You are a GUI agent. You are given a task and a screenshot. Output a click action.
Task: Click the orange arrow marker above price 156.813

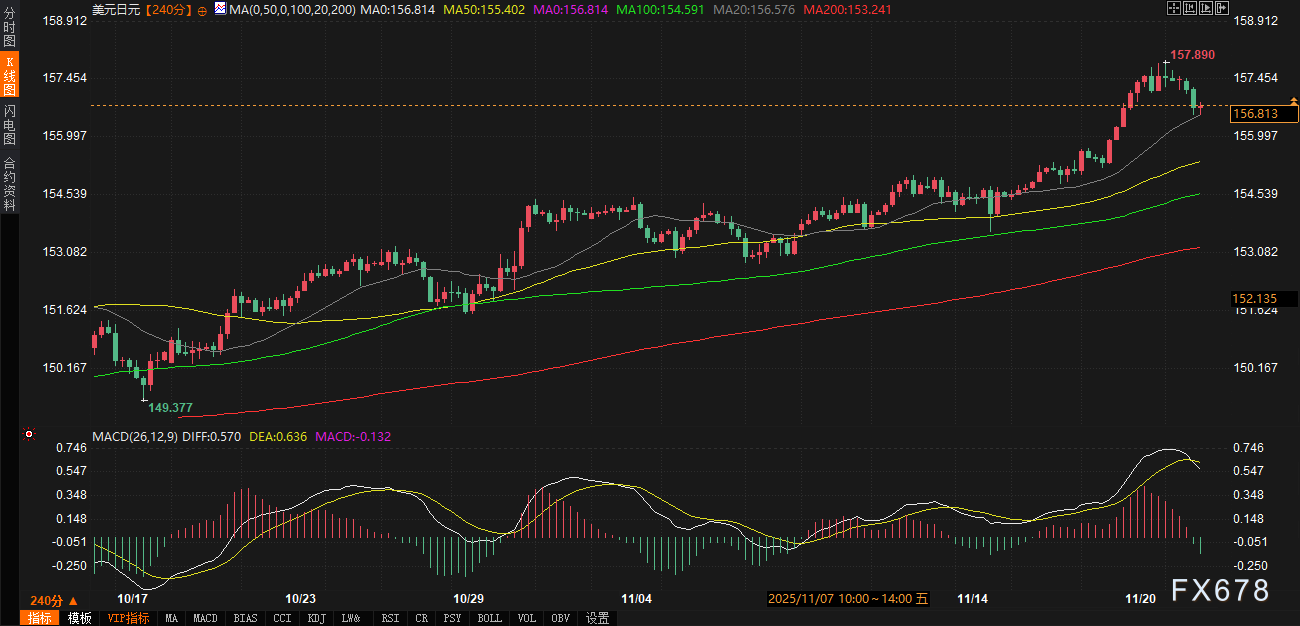[1293, 101]
